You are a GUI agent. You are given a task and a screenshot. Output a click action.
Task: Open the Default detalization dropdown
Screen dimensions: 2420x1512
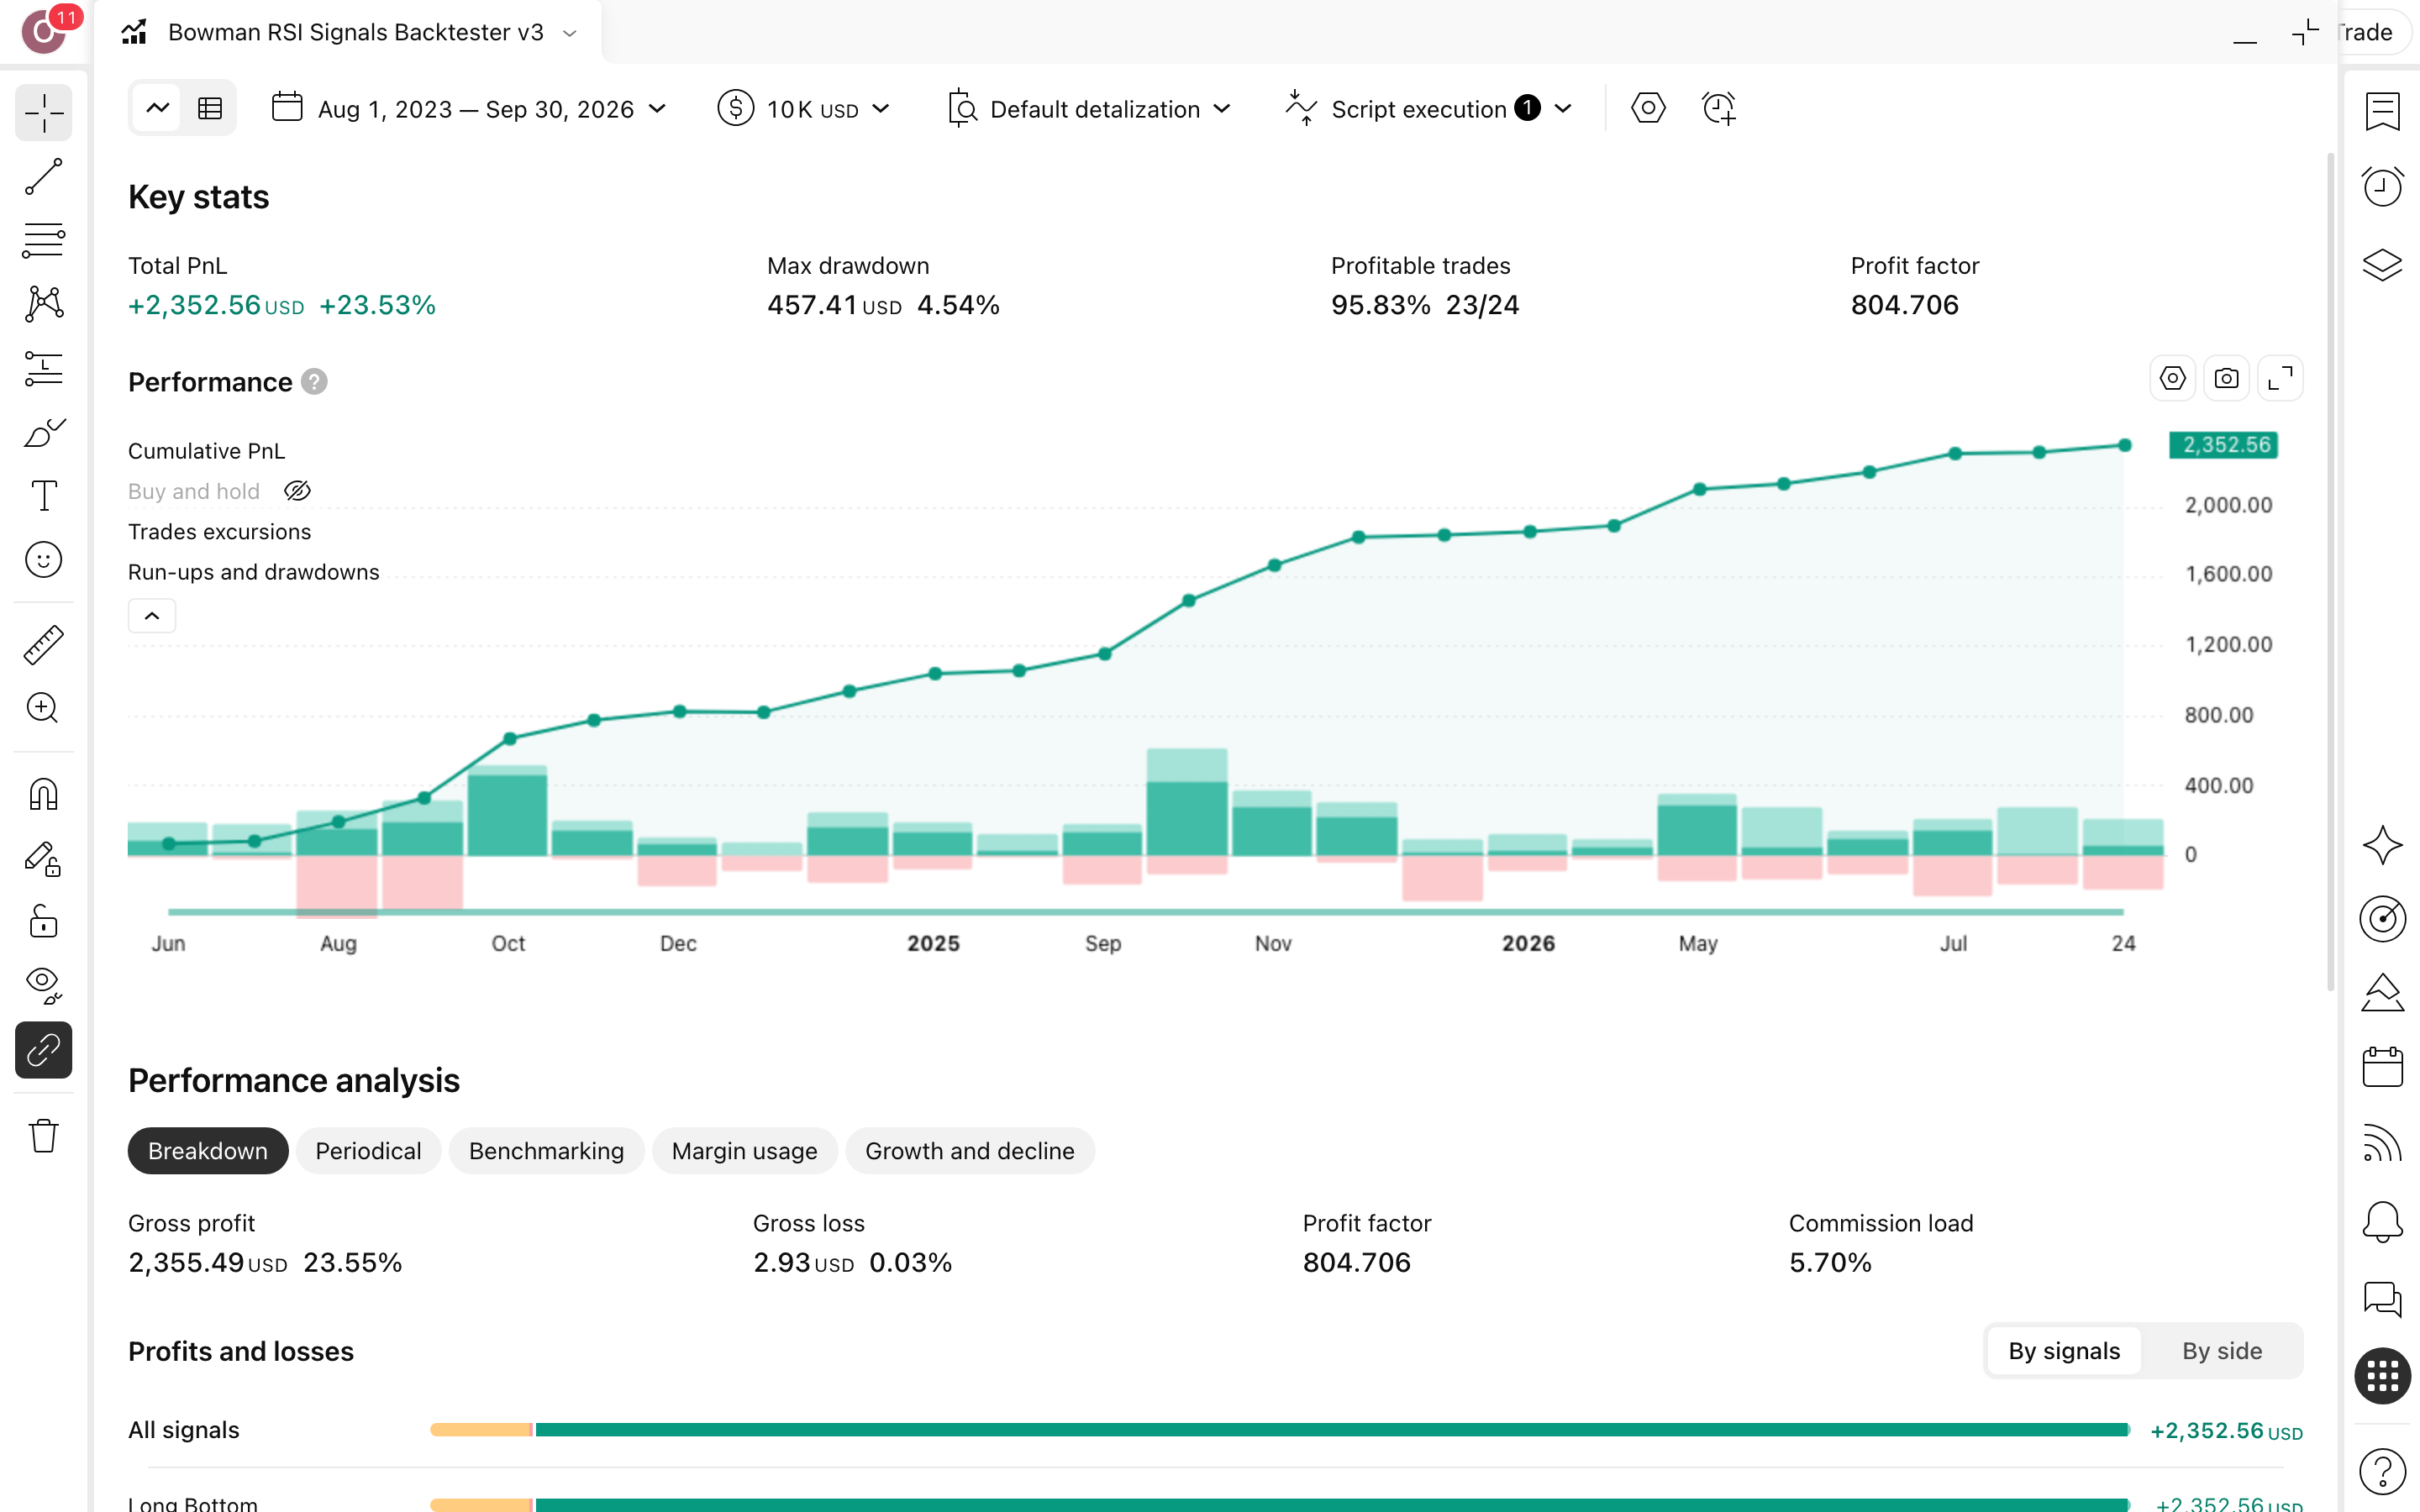tap(1088, 108)
